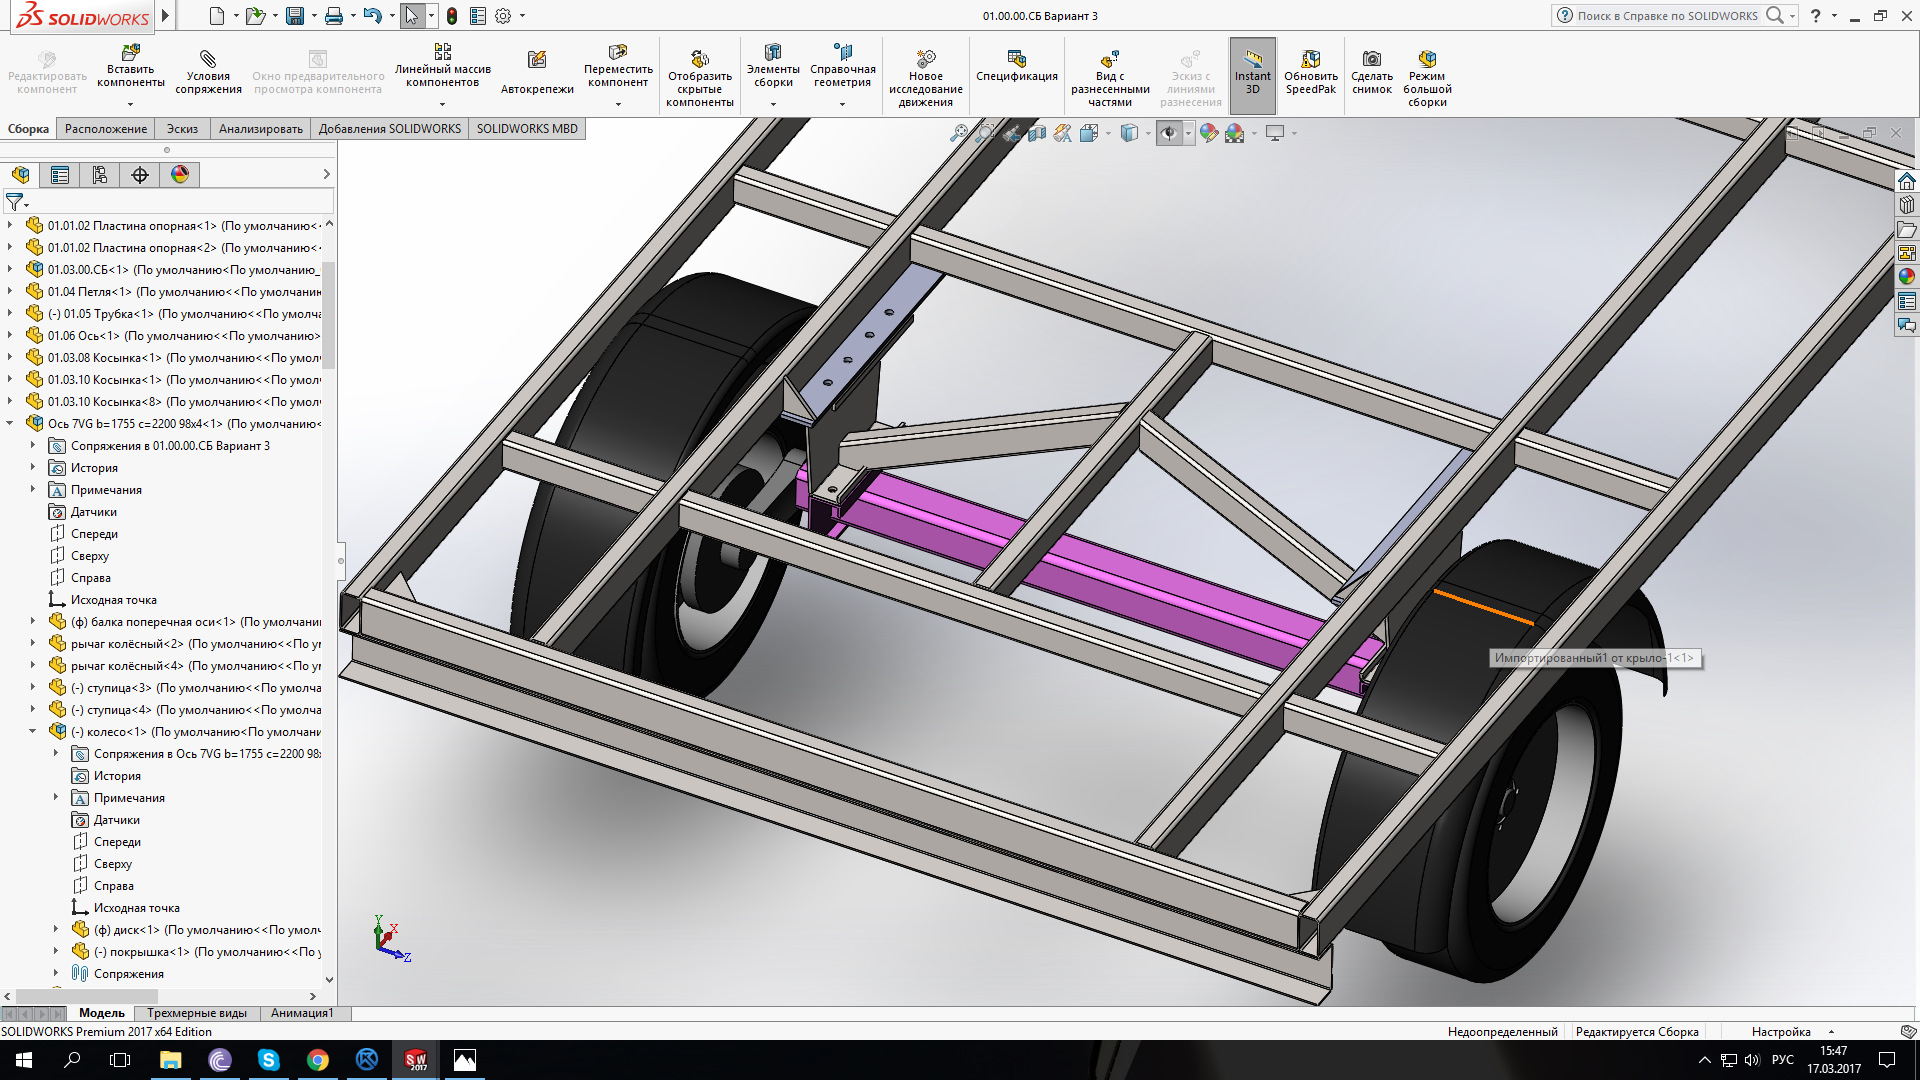
Task: Open the Insert Components (Вставить компоненты) tool
Action: [130, 66]
